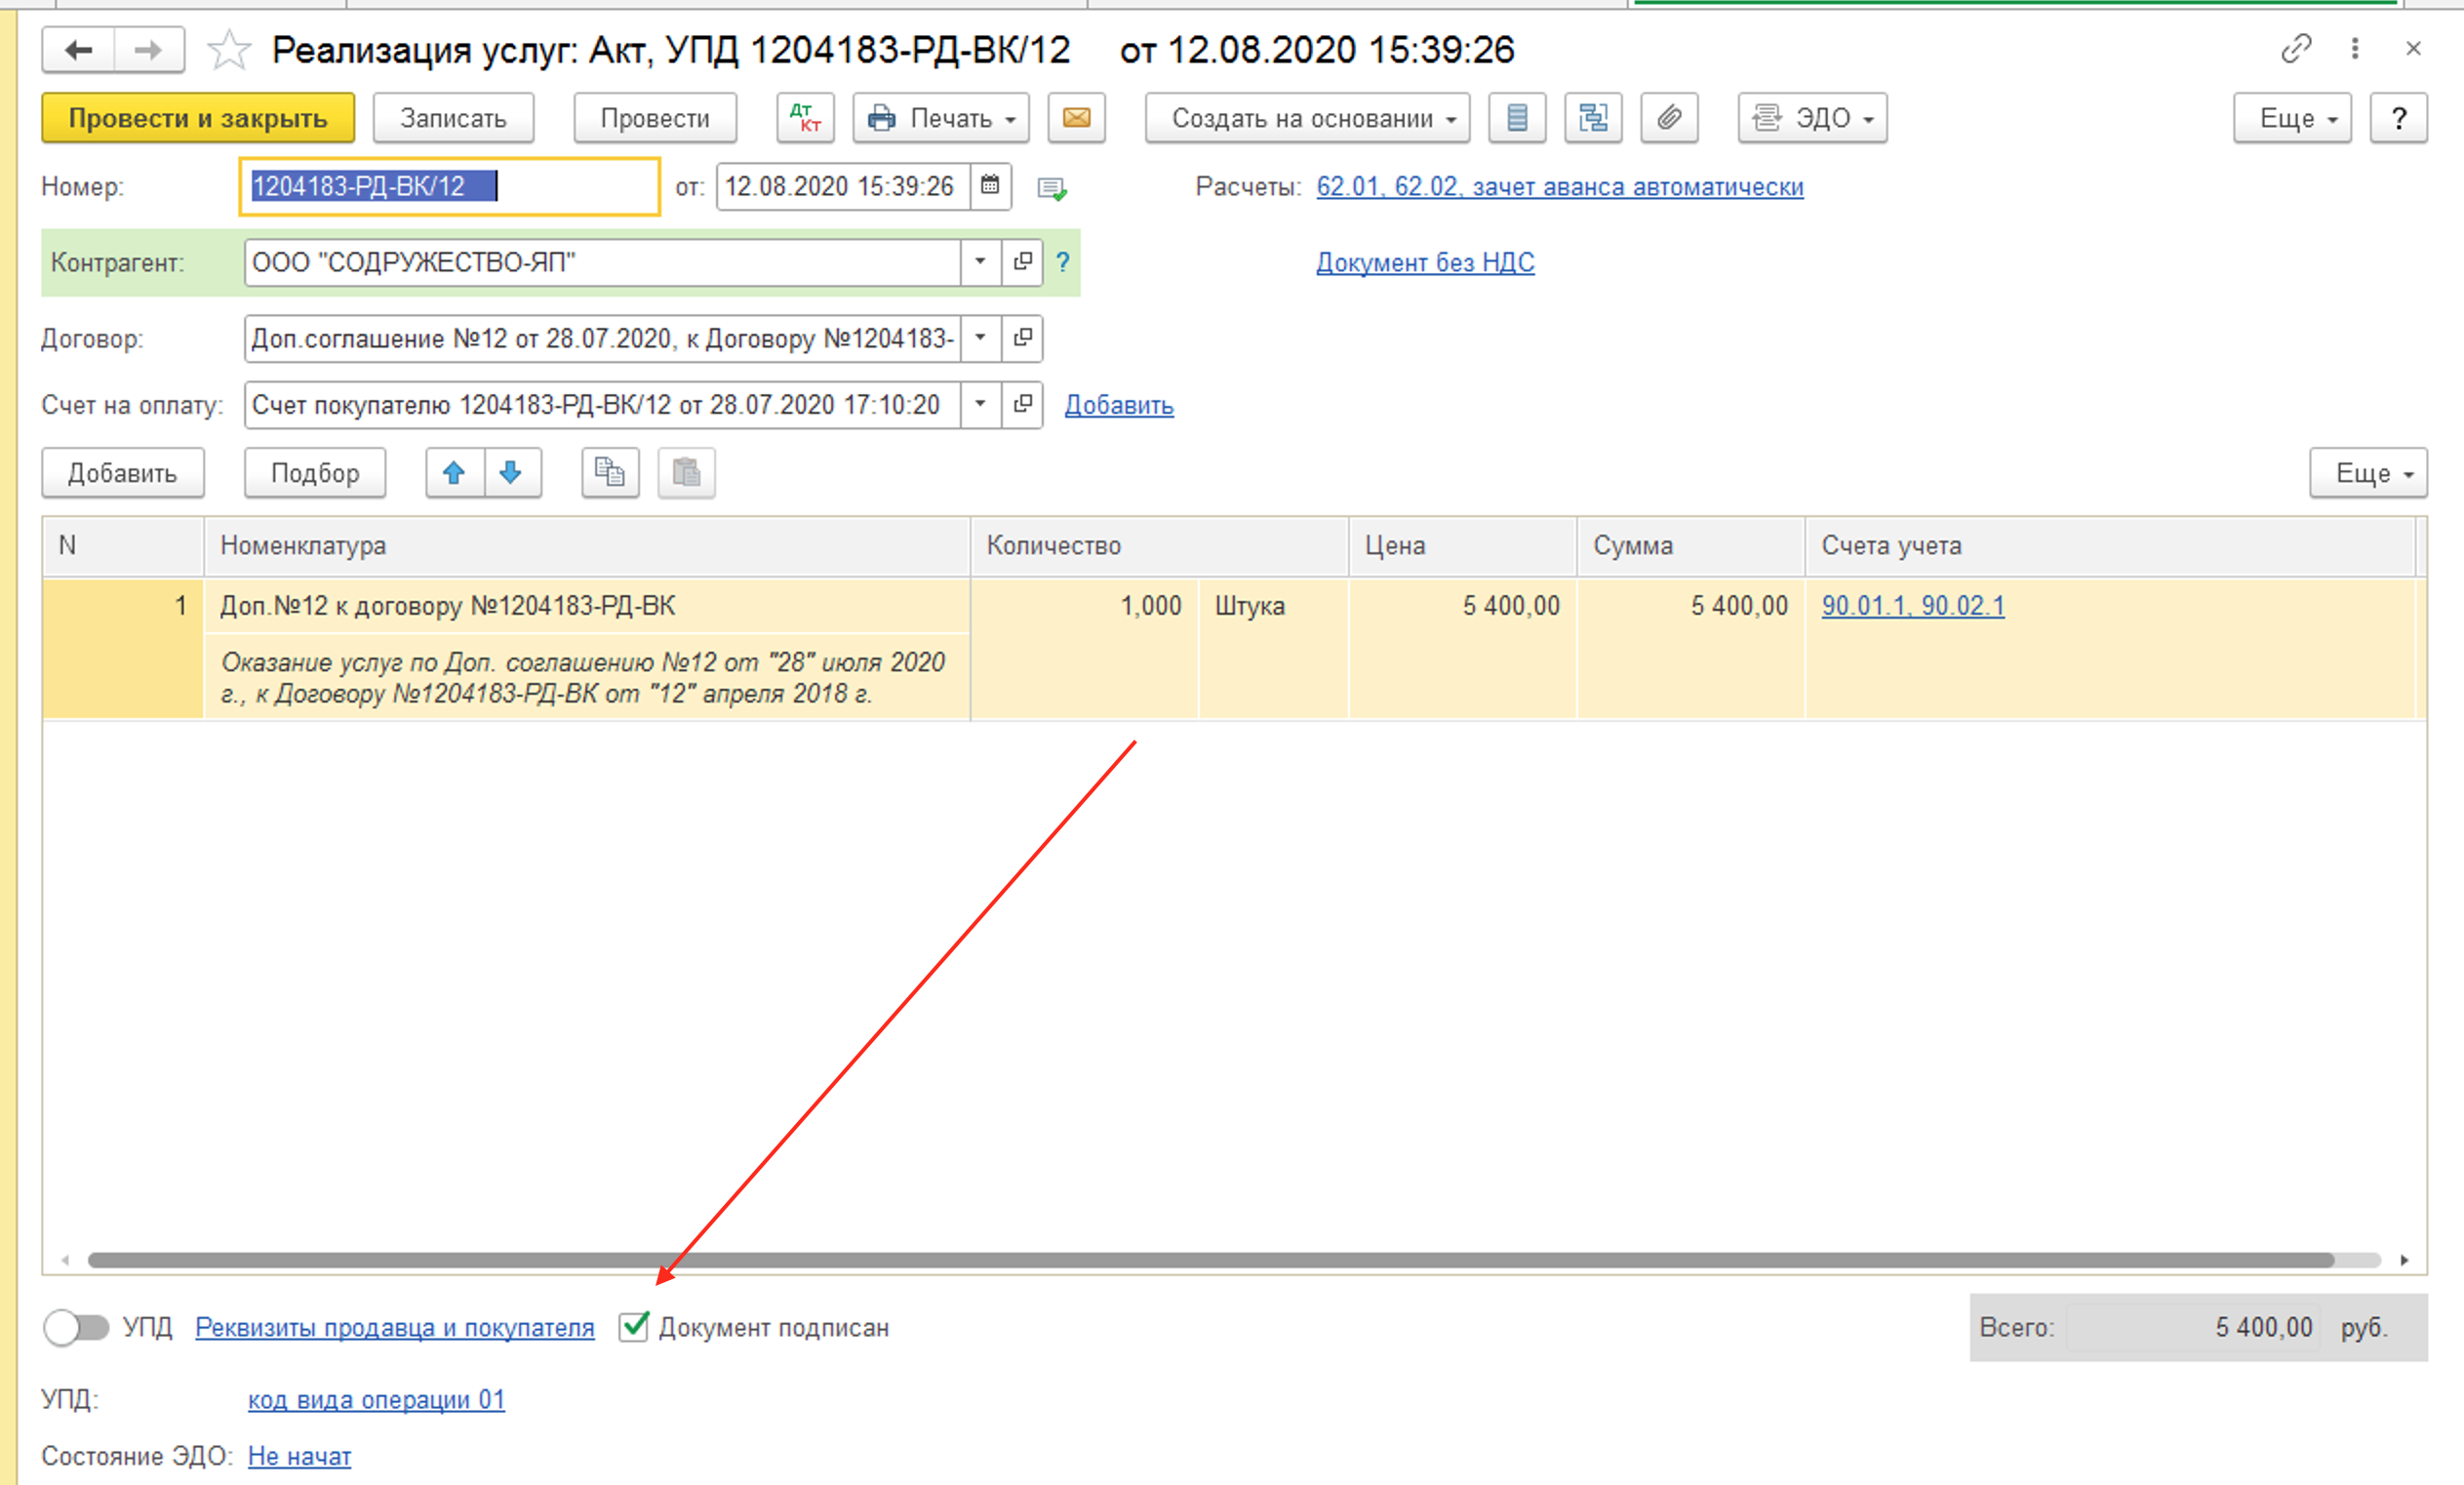
Task: Move row down with blue arrow
Action: click(x=512, y=473)
